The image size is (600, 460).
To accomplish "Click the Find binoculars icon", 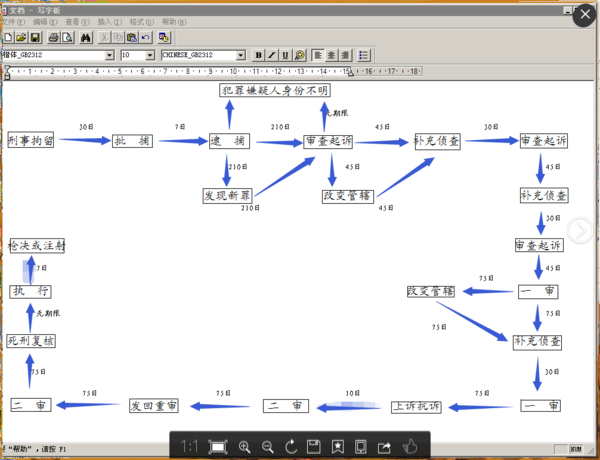I will click(x=84, y=37).
